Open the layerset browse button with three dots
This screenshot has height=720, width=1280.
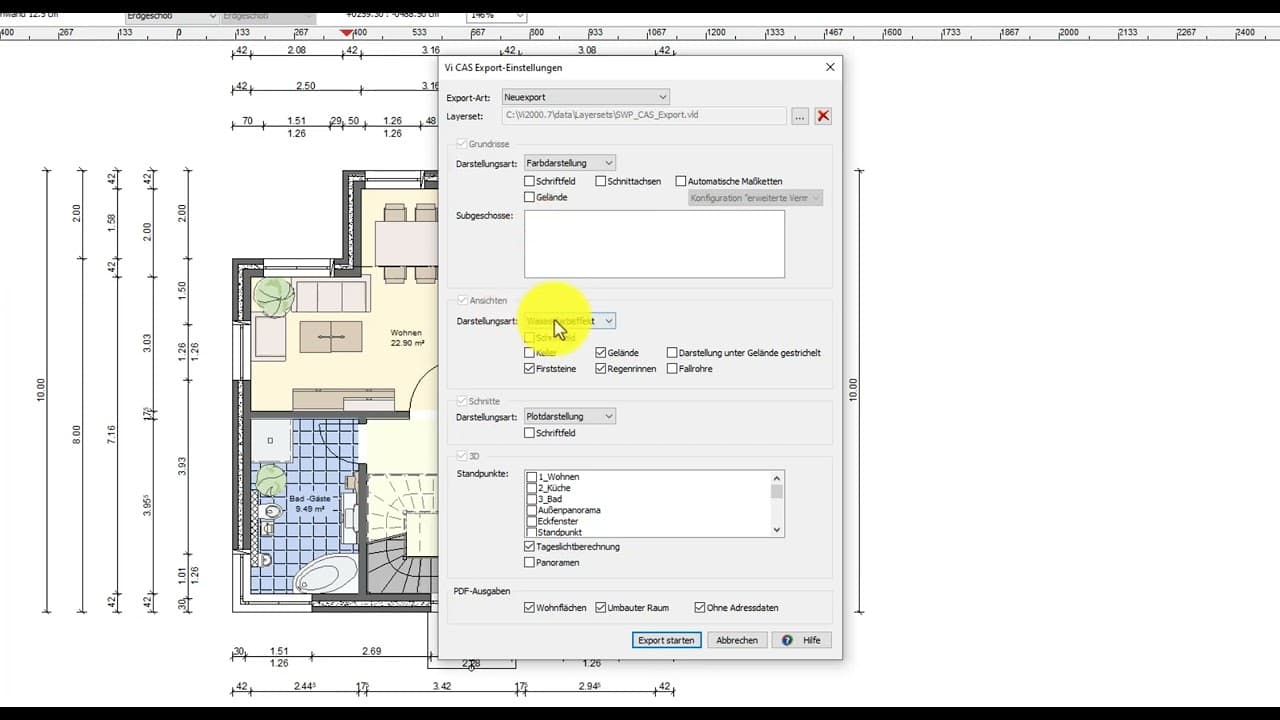point(800,116)
